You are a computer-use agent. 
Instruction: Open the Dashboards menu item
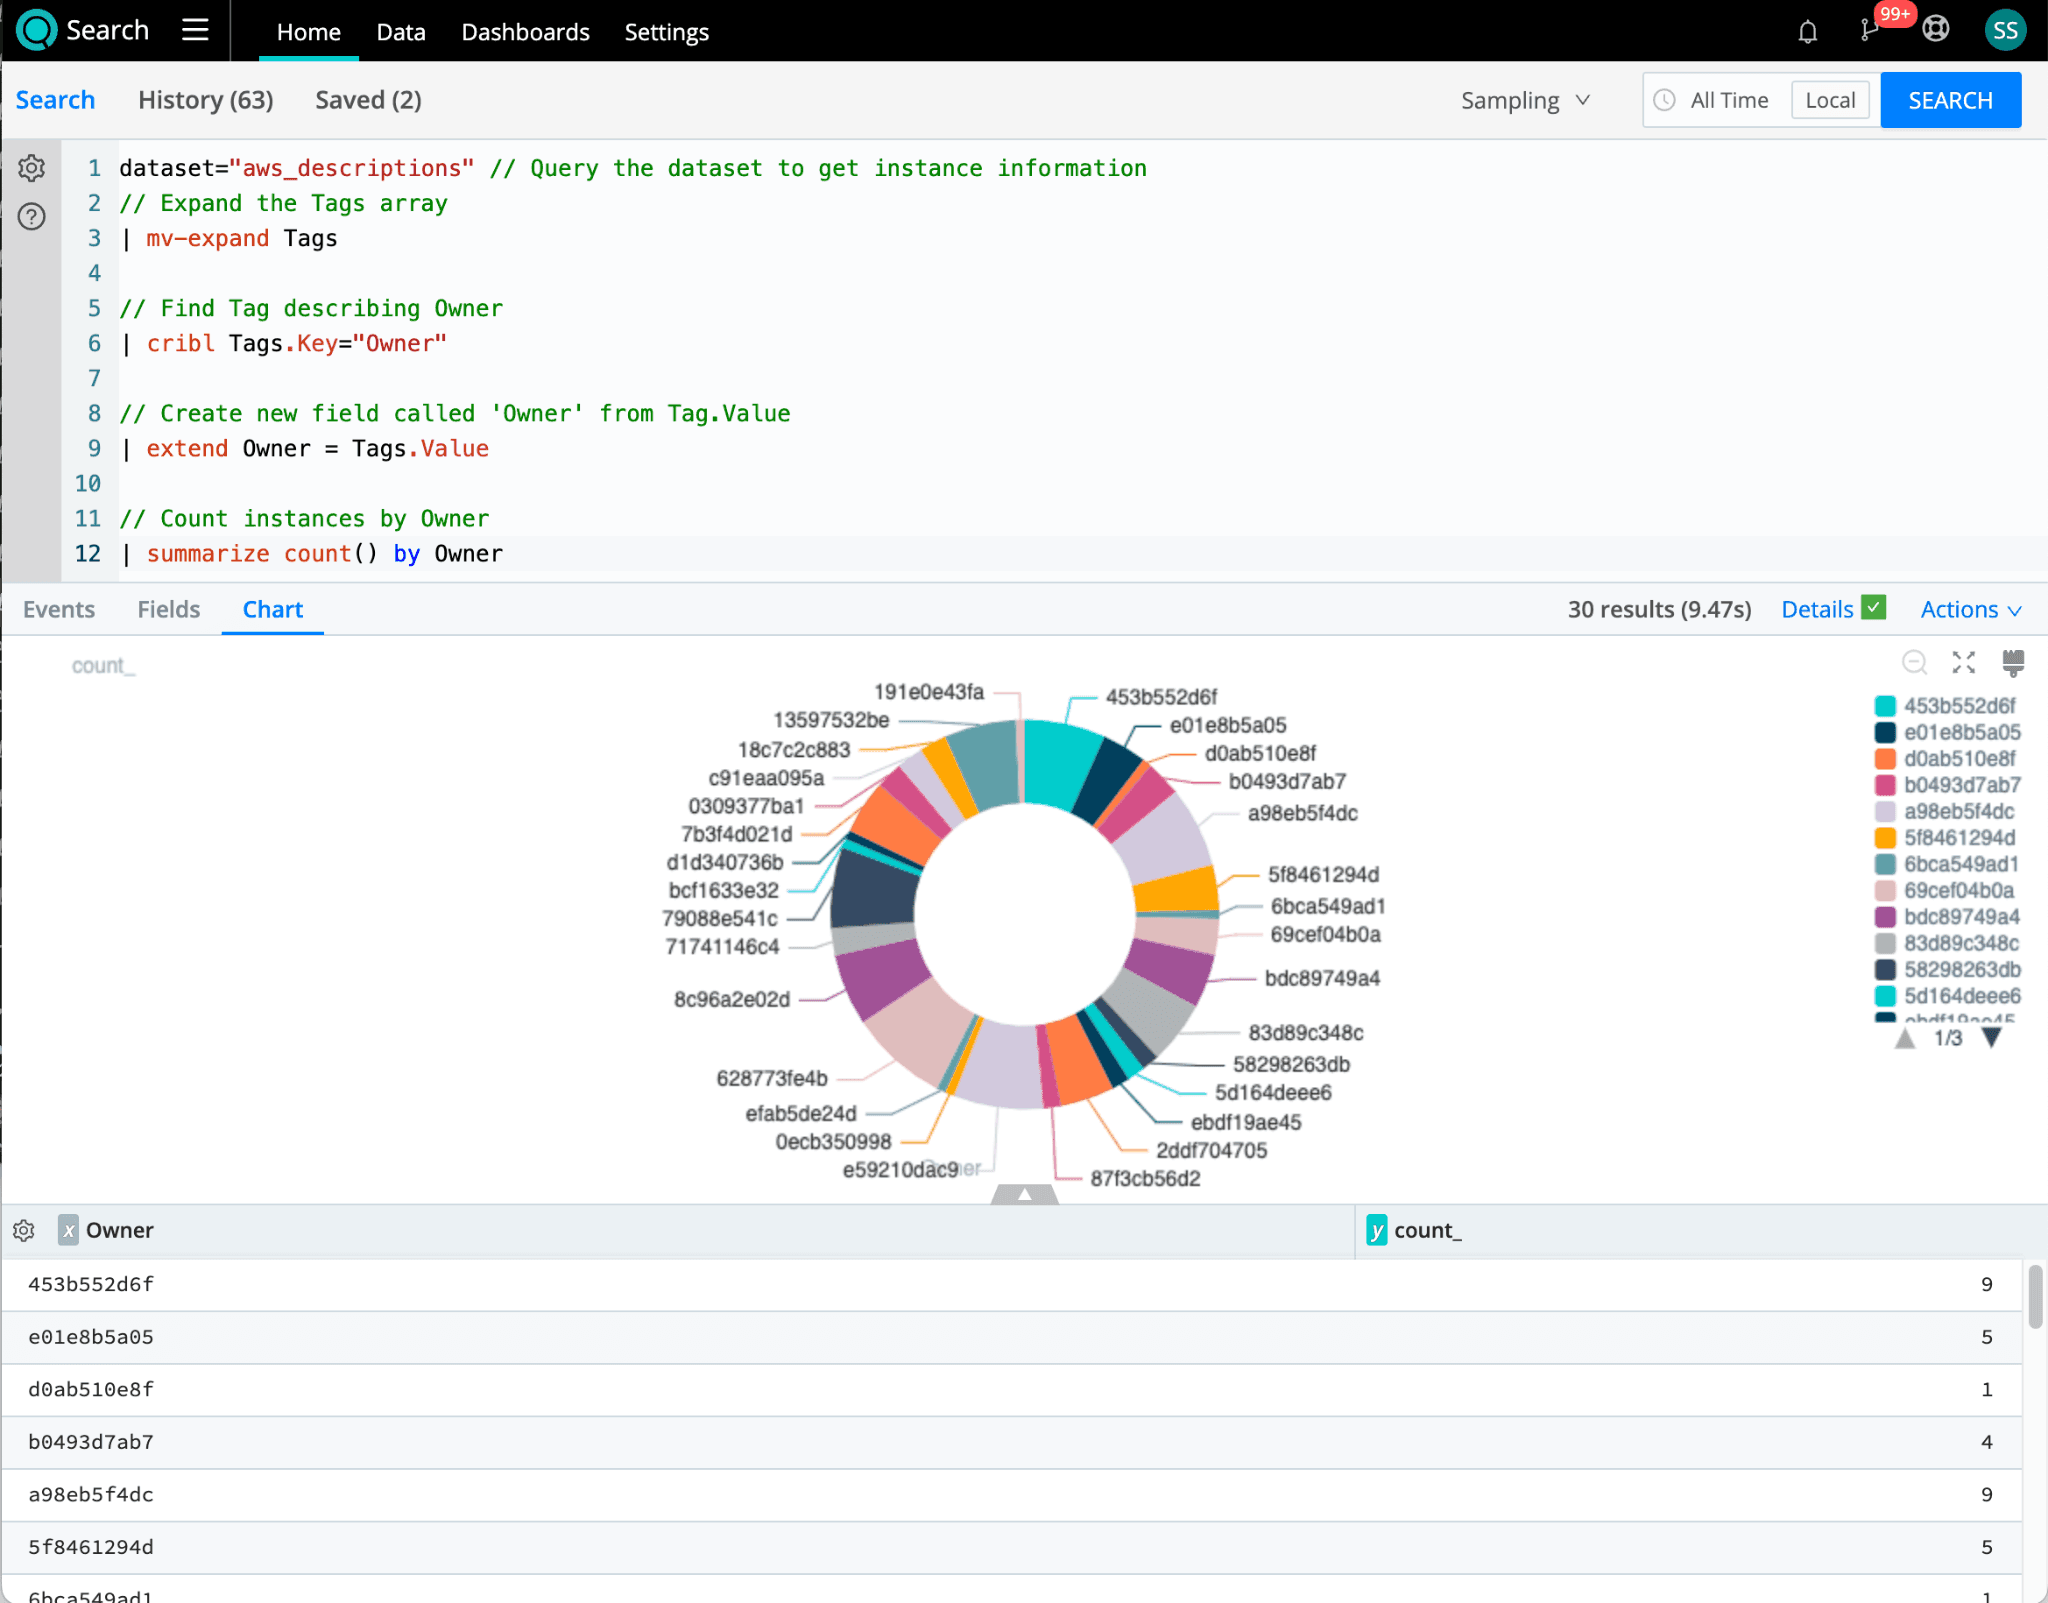click(525, 32)
